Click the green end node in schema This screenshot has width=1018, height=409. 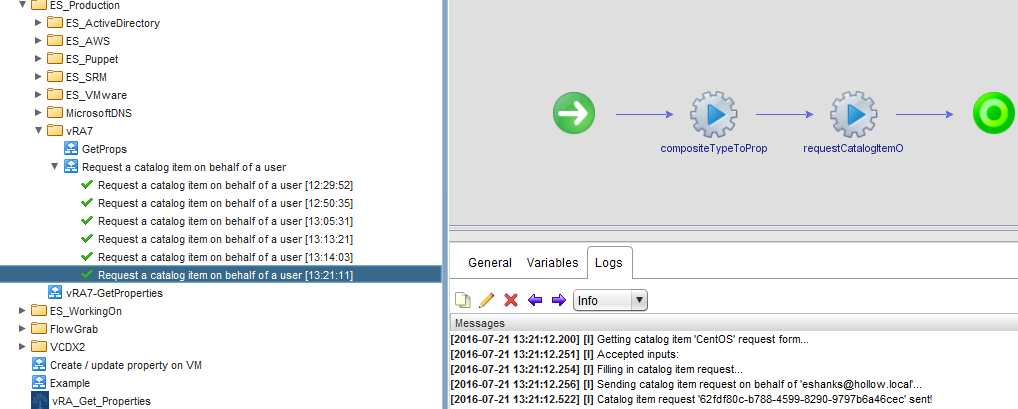pos(994,113)
